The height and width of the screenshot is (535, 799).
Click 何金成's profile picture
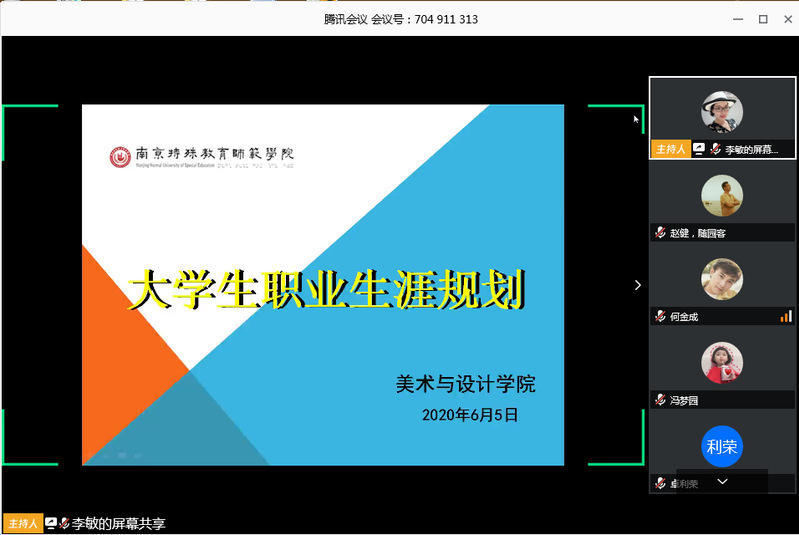pos(722,278)
